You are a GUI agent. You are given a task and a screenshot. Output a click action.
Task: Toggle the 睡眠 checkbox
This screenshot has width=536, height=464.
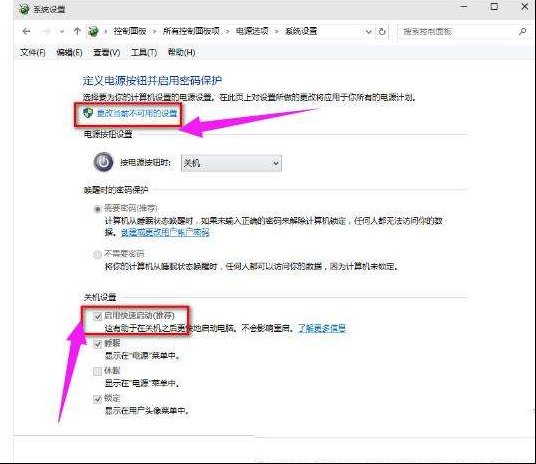[97, 344]
